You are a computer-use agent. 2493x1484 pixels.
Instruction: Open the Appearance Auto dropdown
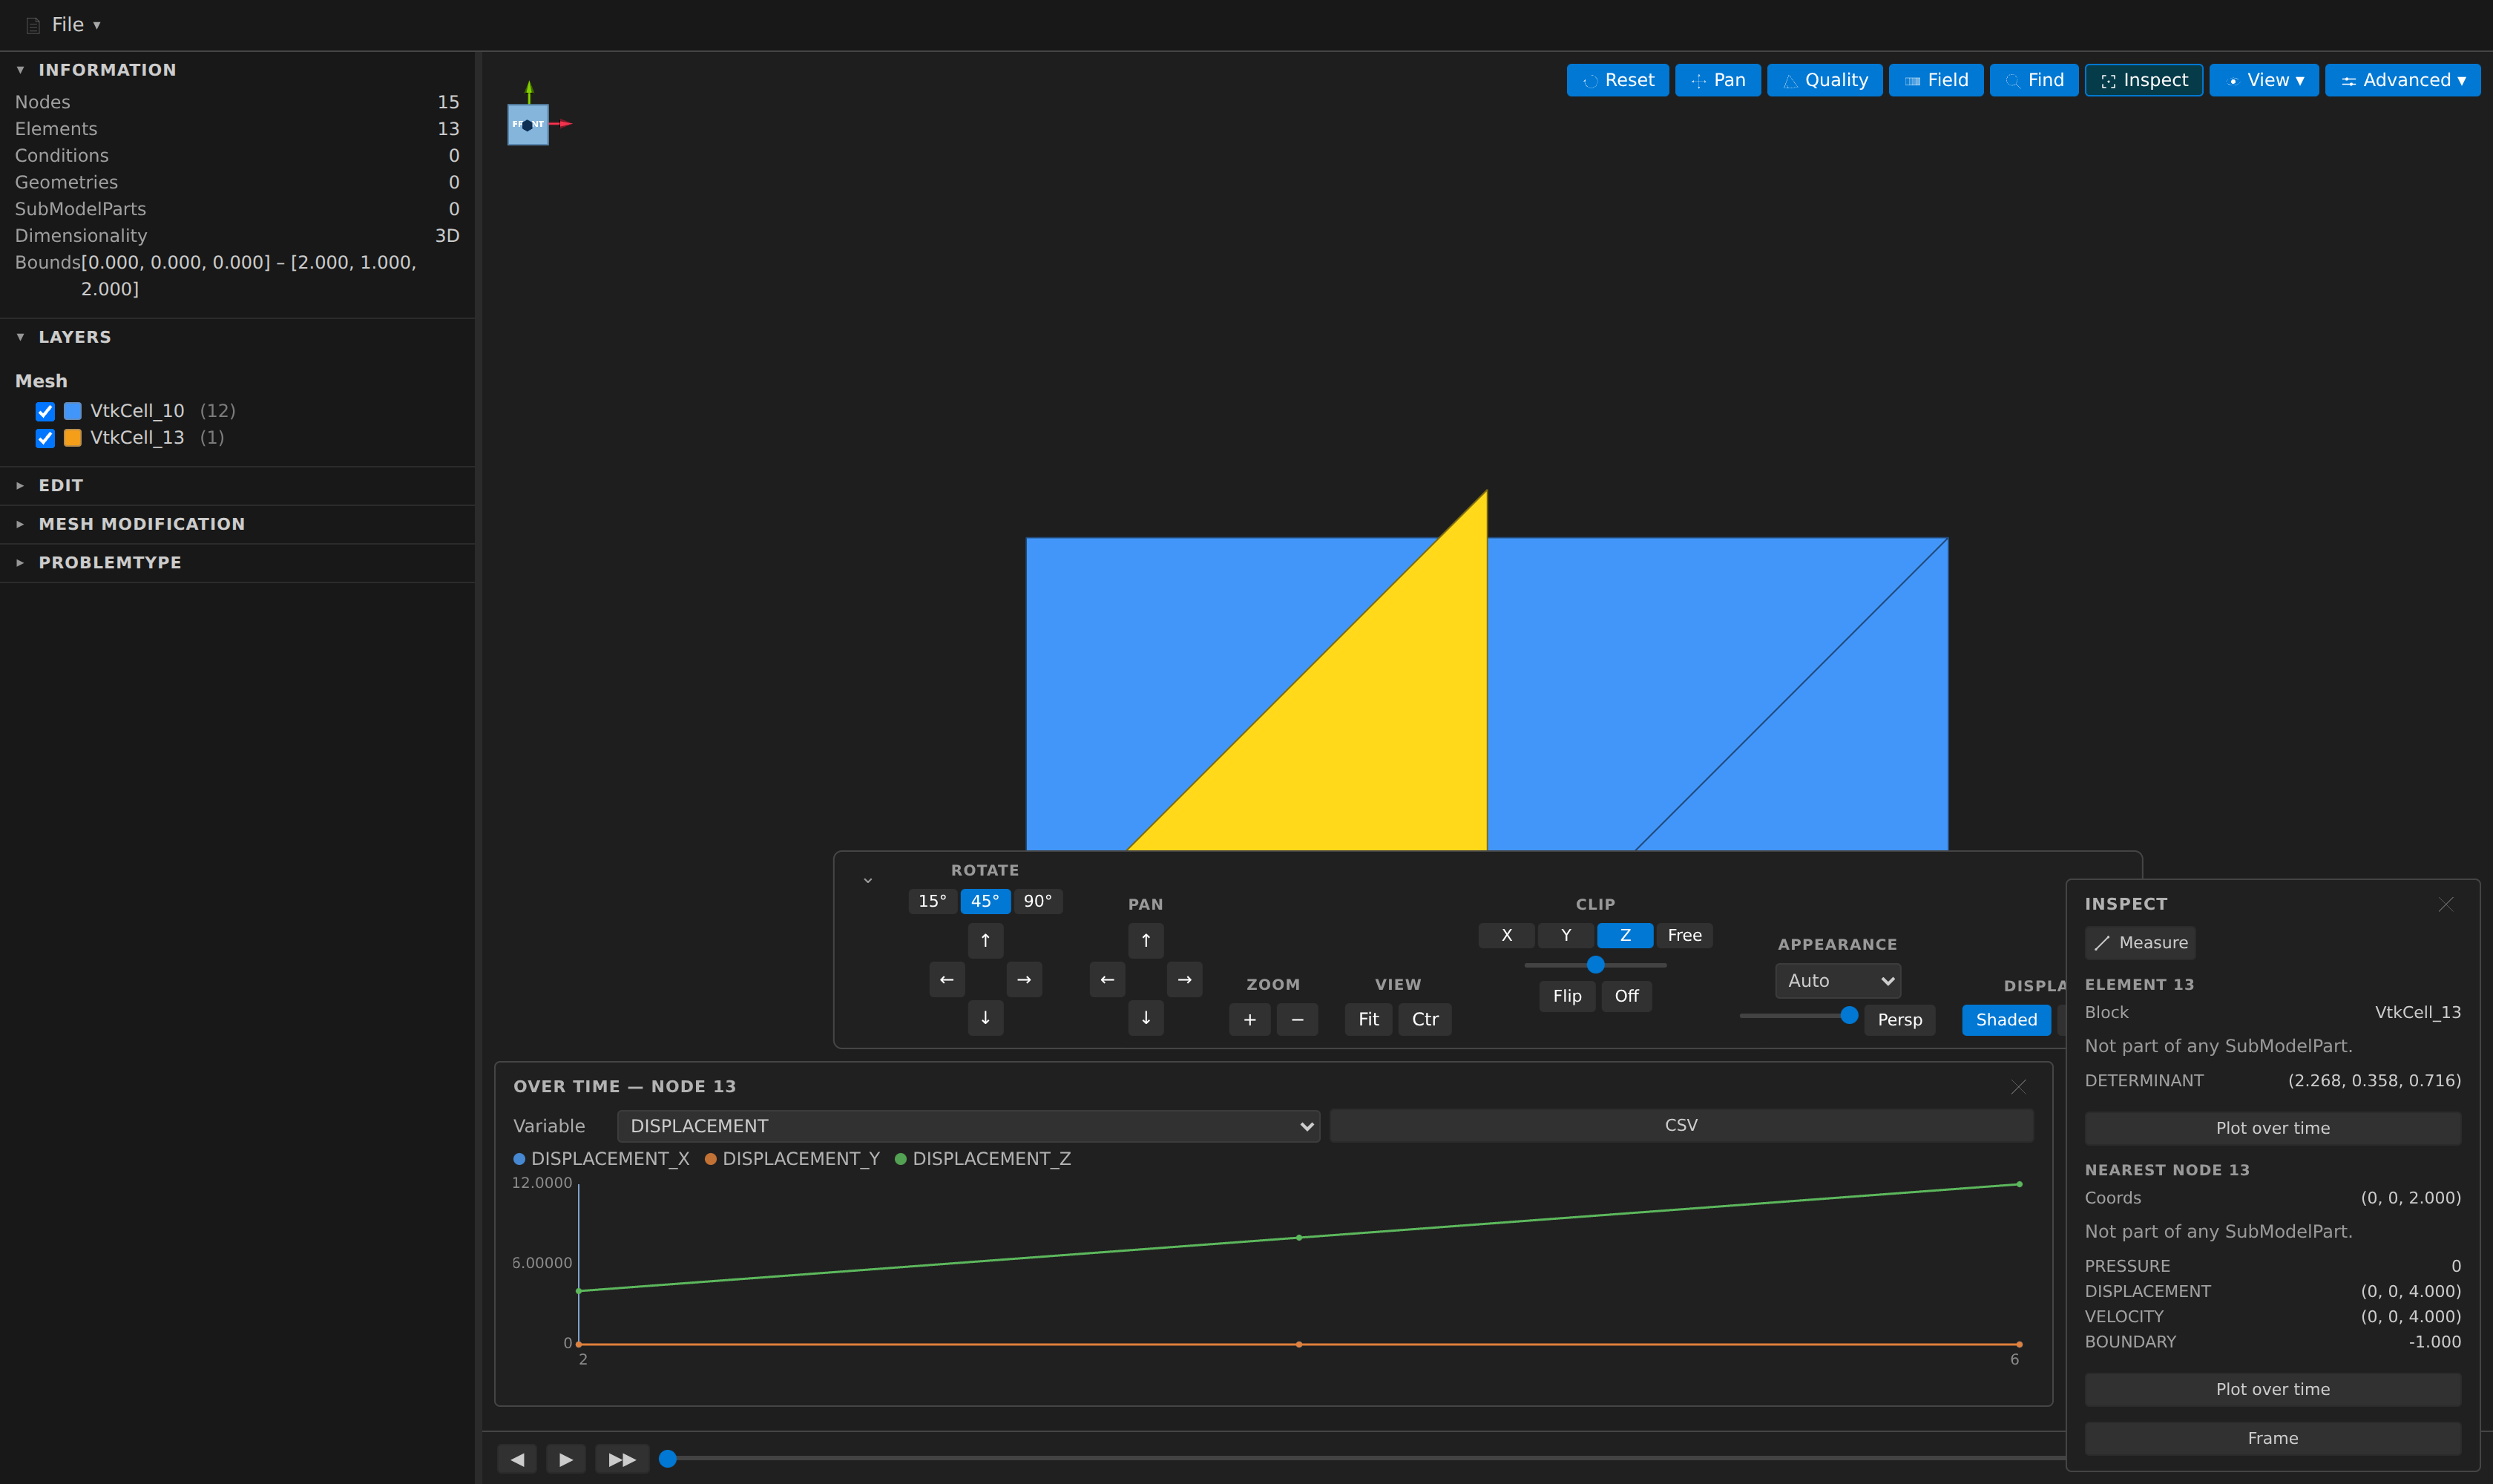click(1838, 981)
